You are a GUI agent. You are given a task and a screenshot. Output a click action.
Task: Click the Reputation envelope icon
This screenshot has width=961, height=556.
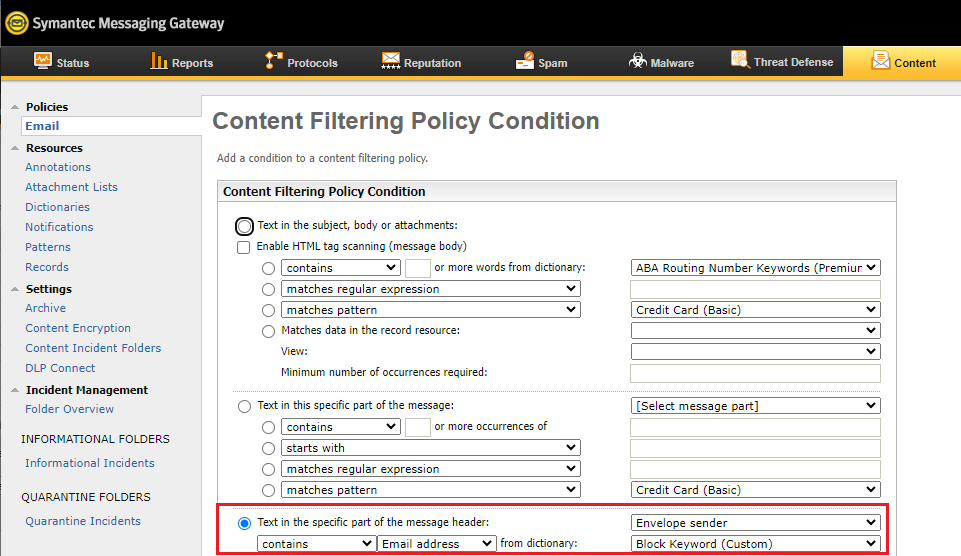(390, 61)
